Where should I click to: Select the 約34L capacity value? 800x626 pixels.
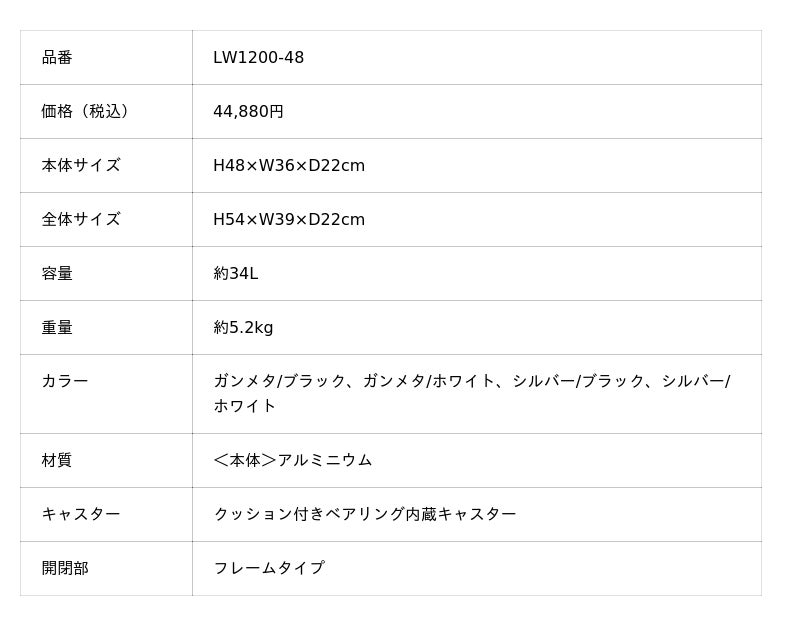click(x=235, y=274)
